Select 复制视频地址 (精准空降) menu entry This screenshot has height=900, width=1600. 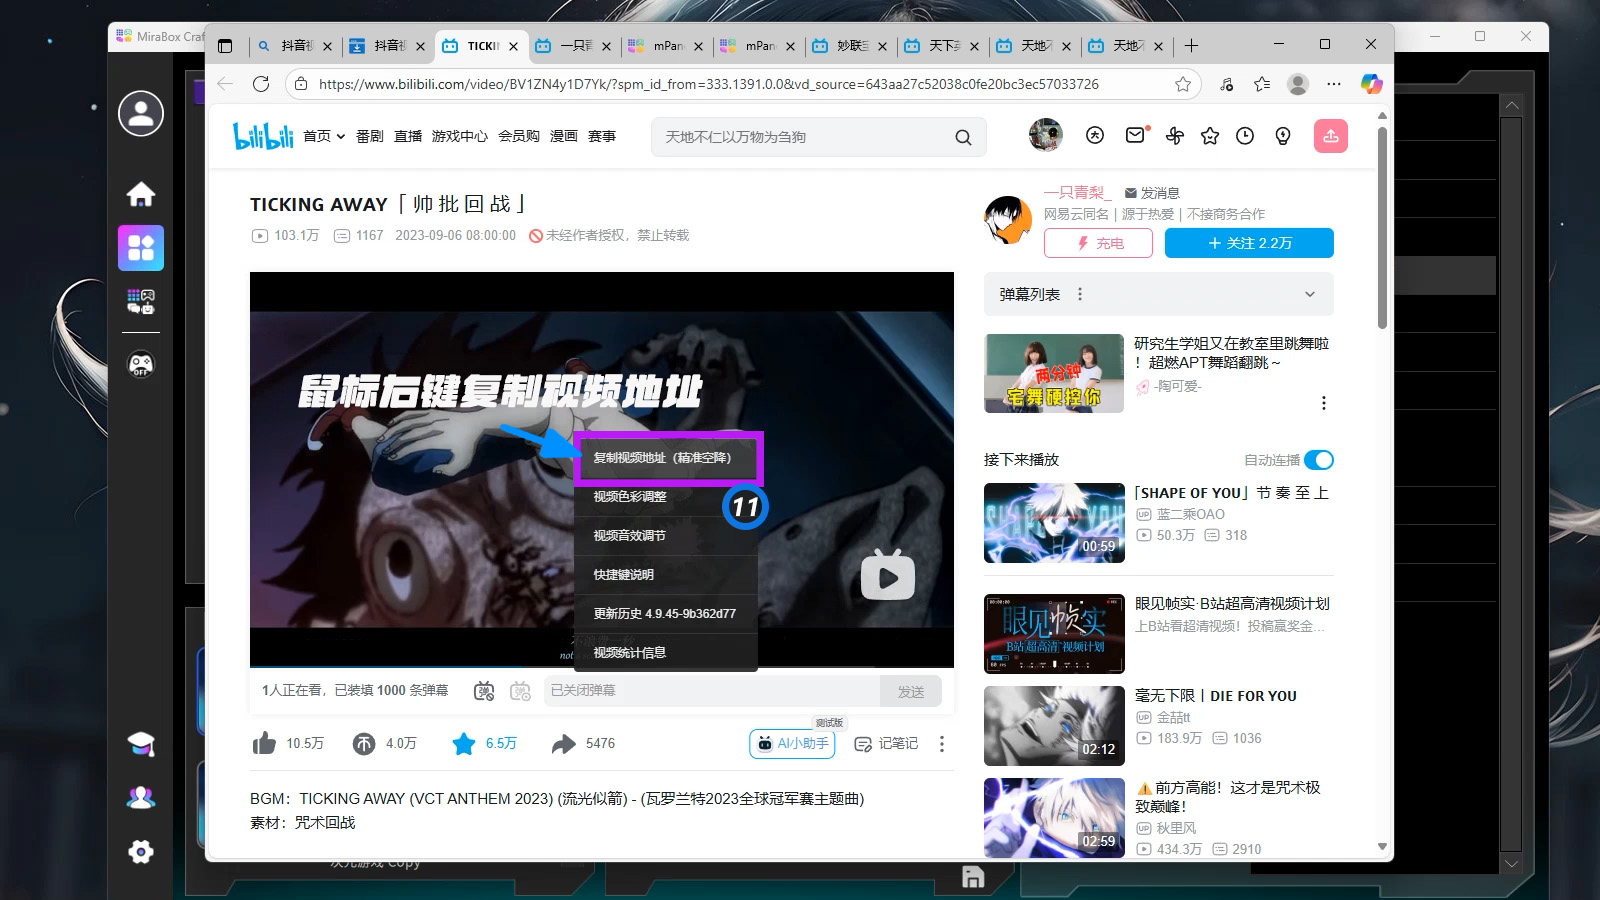click(666, 458)
